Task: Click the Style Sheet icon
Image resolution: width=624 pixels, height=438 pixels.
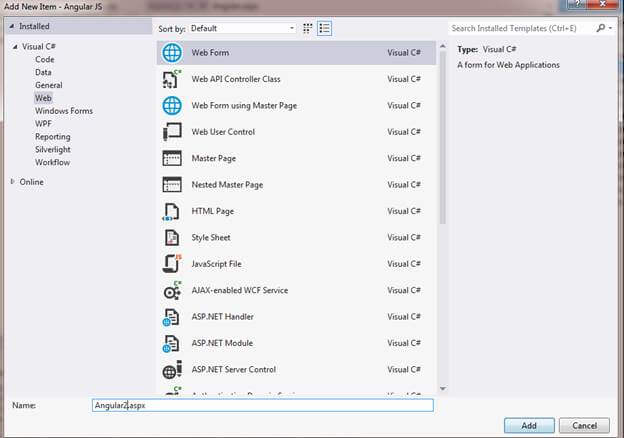Action: pyautogui.click(x=172, y=237)
